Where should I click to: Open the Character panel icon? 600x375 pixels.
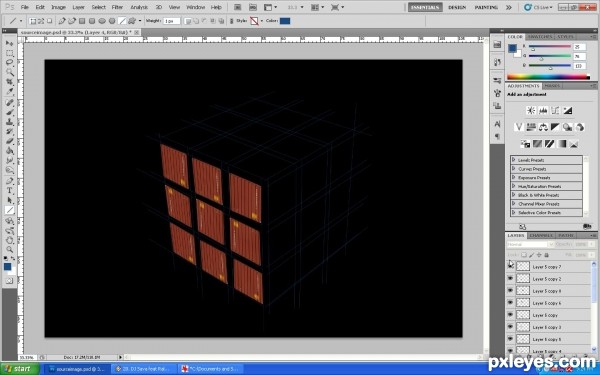pyautogui.click(x=497, y=124)
